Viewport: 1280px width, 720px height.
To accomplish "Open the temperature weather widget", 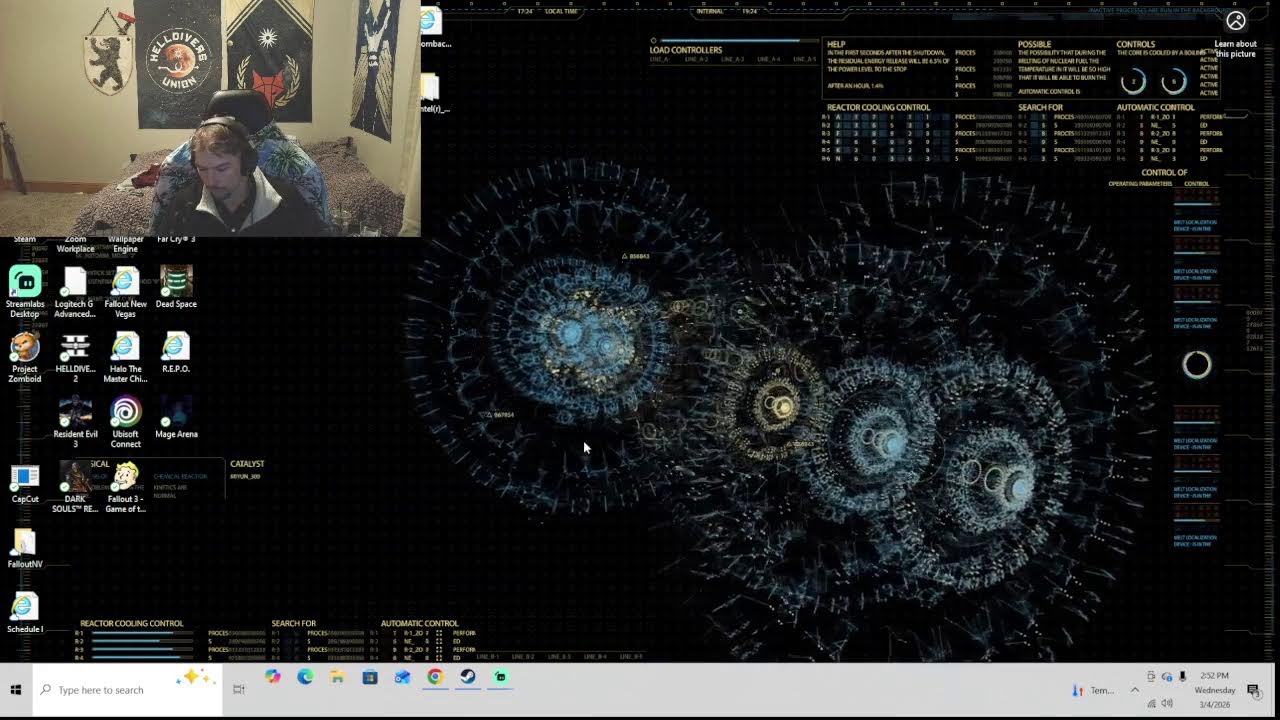I will [1093, 690].
